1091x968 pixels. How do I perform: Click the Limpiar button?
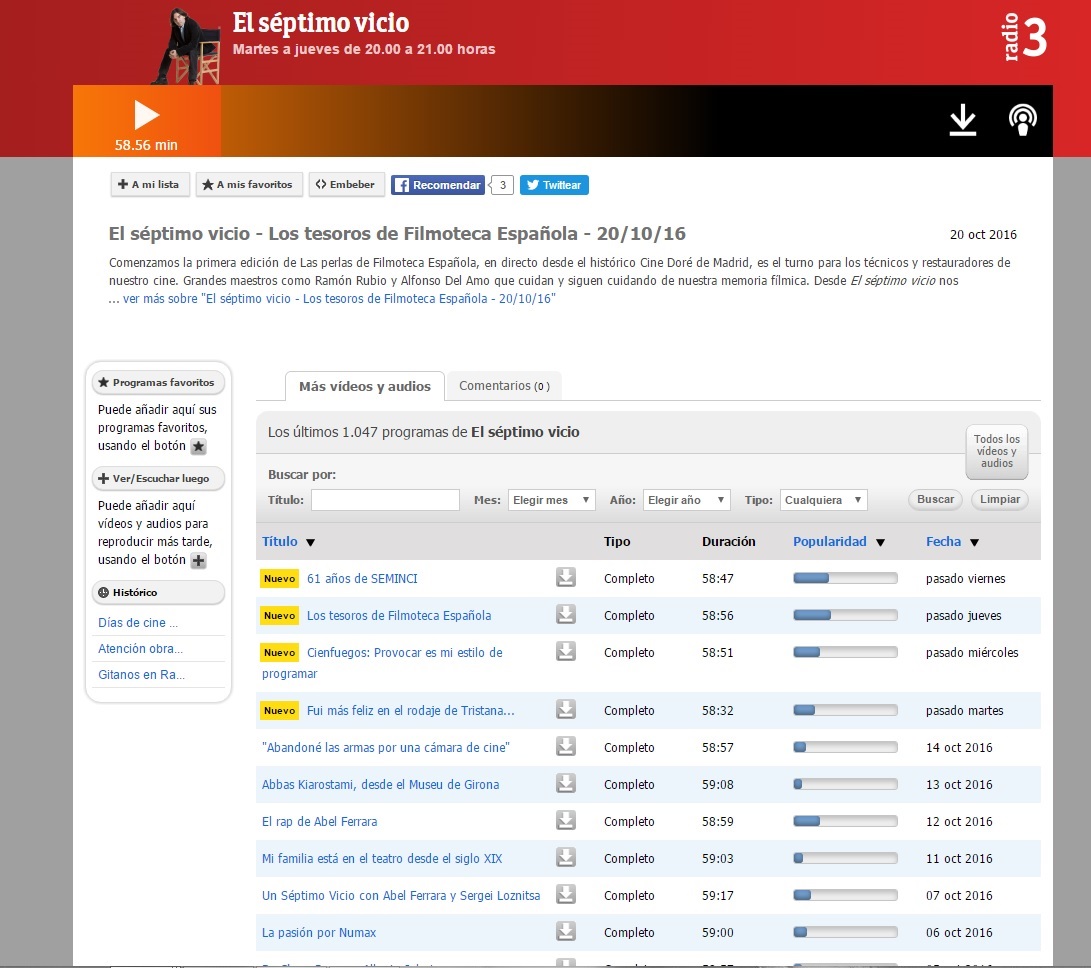tap(1000, 499)
